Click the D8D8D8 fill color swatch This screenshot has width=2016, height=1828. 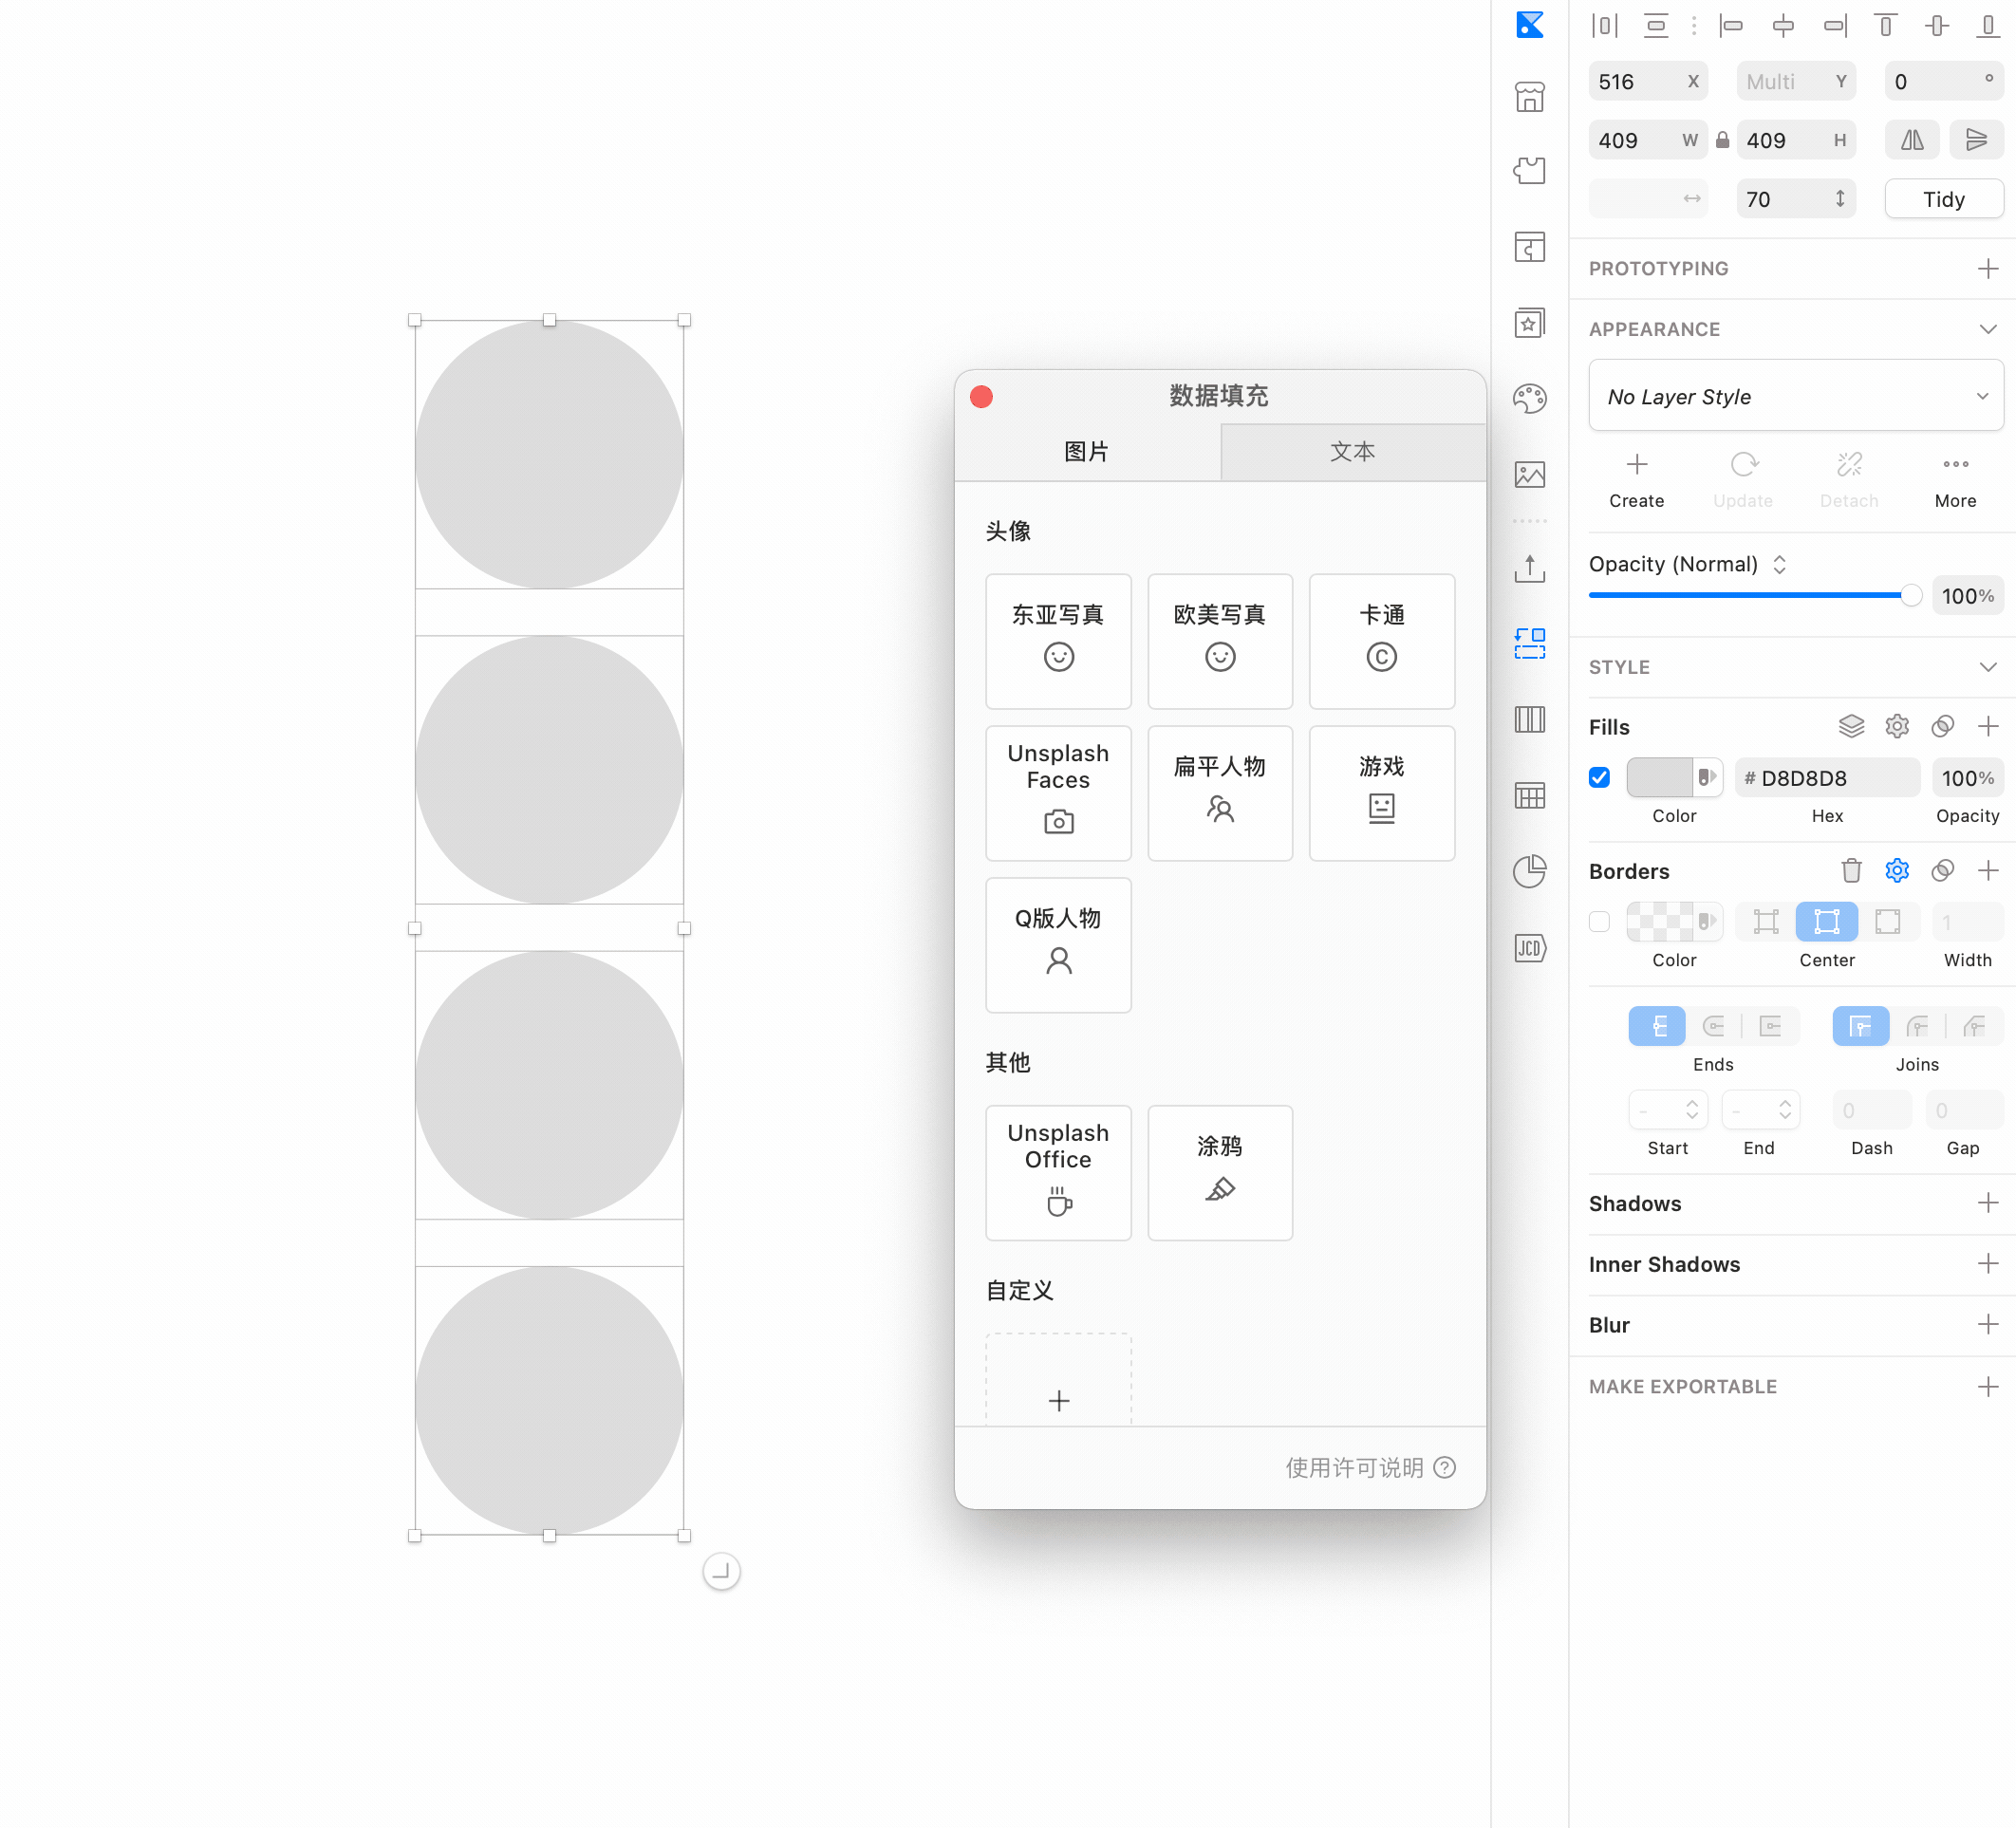[x=1660, y=777]
